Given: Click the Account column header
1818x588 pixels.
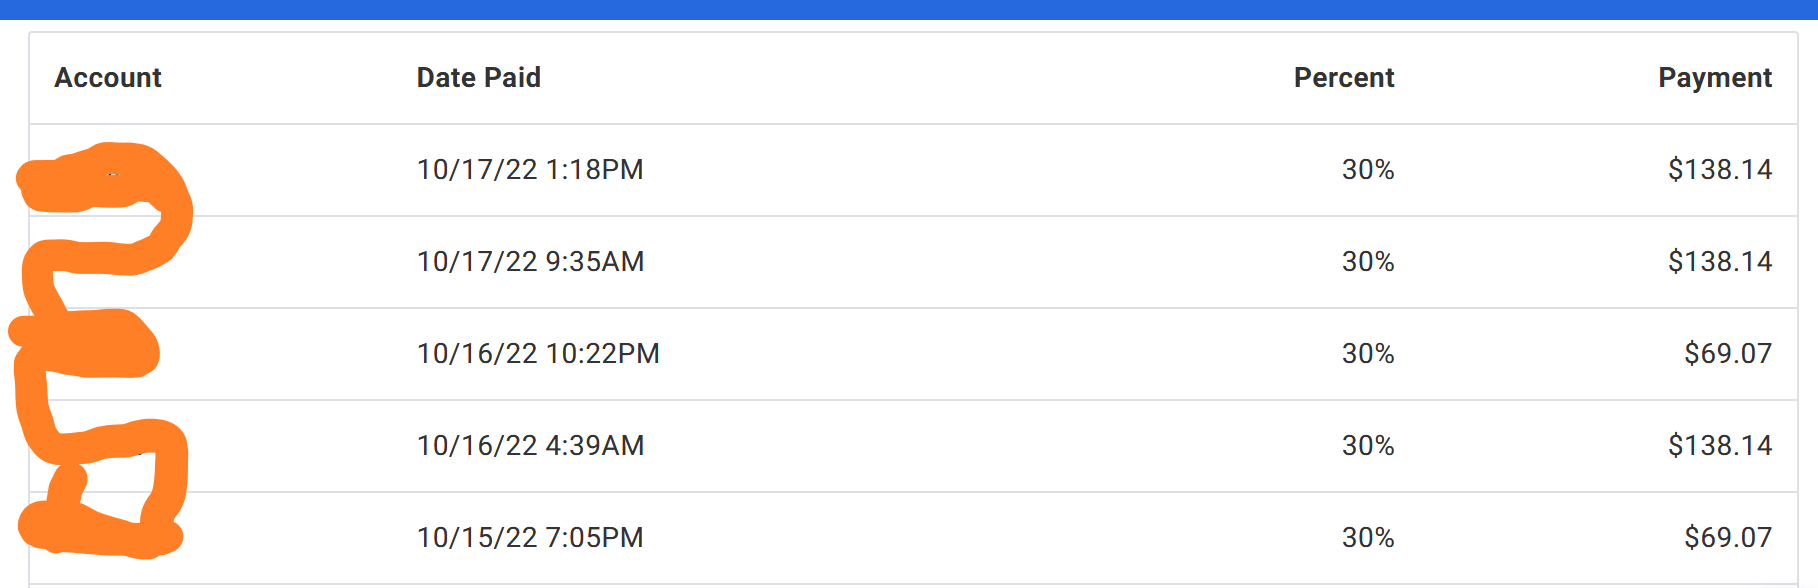Looking at the screenshot, I should [x=108, y=78].
